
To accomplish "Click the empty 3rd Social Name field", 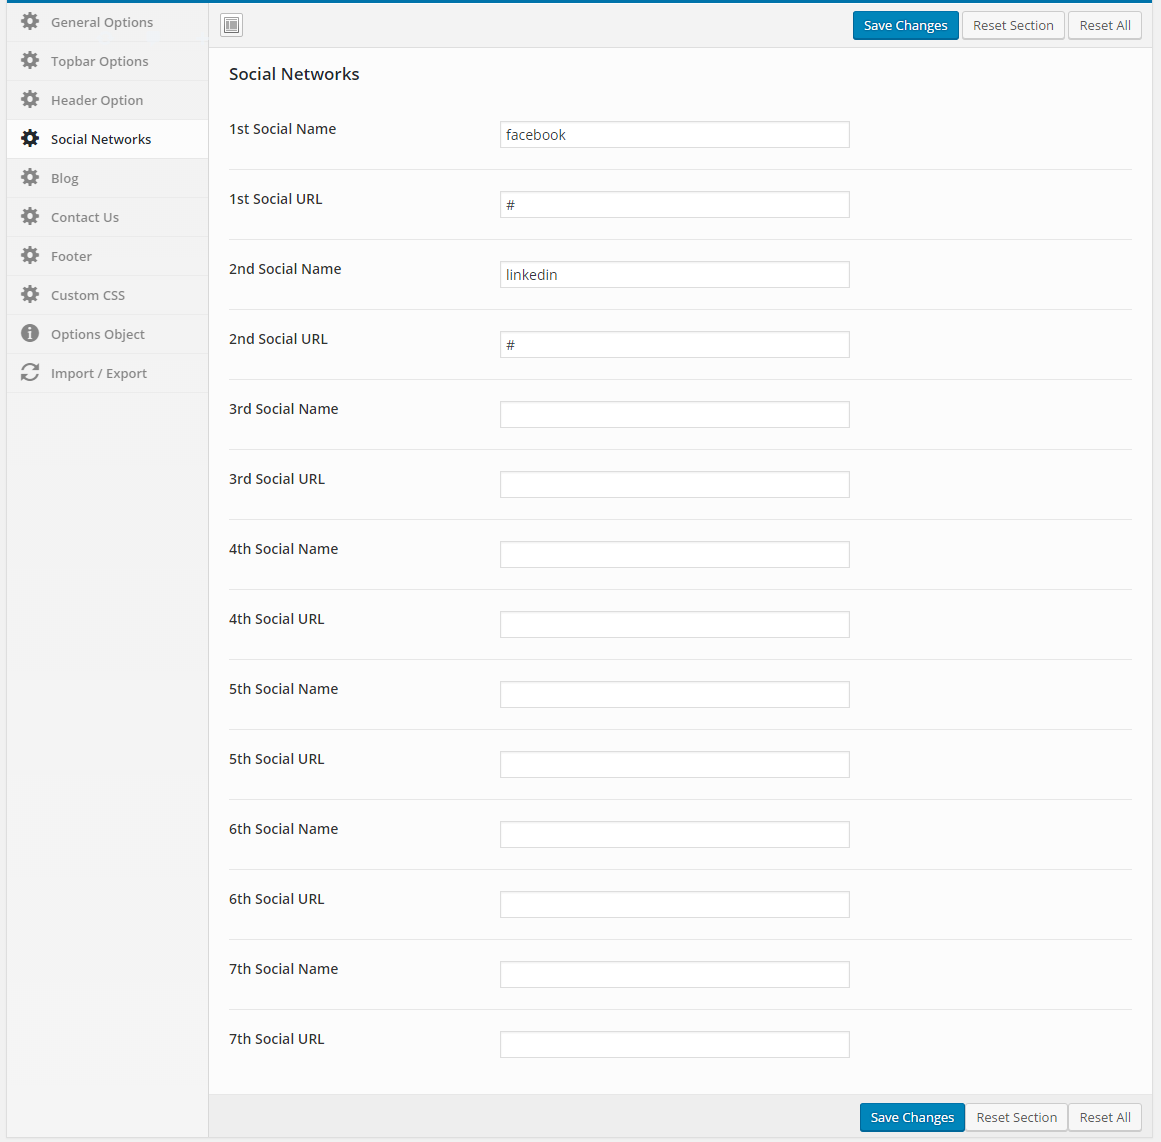I will (x=674, y=415).
